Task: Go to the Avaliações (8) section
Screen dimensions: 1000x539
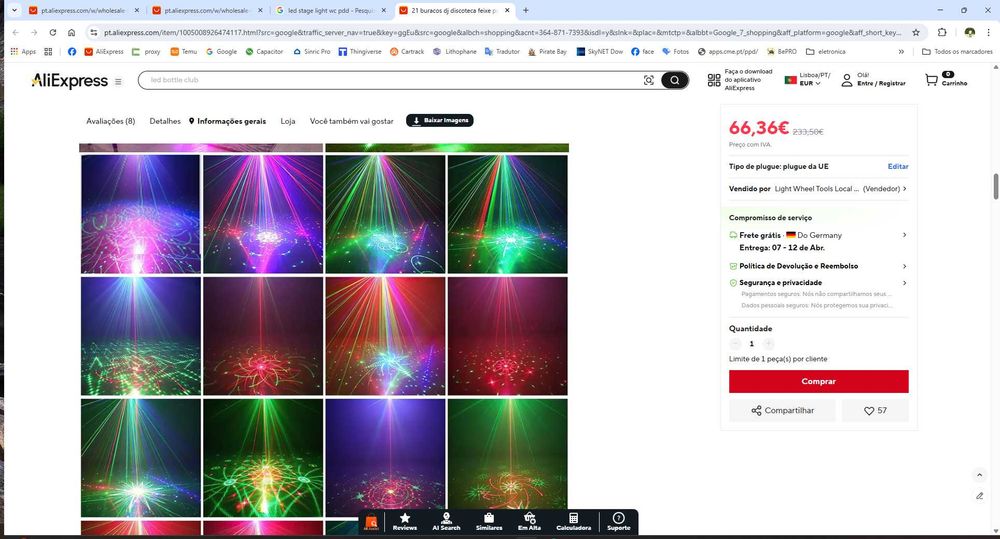Action: [x=110, y=121]
